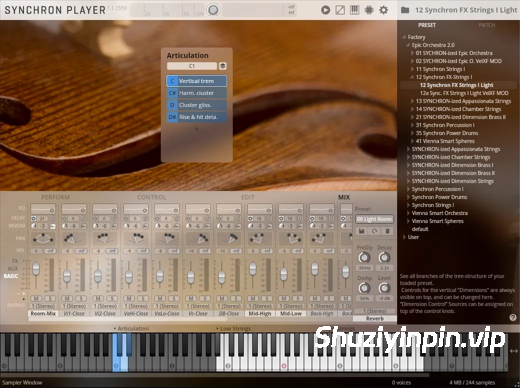Delete the reverb preset with the trash icon

tap(387, 231)
